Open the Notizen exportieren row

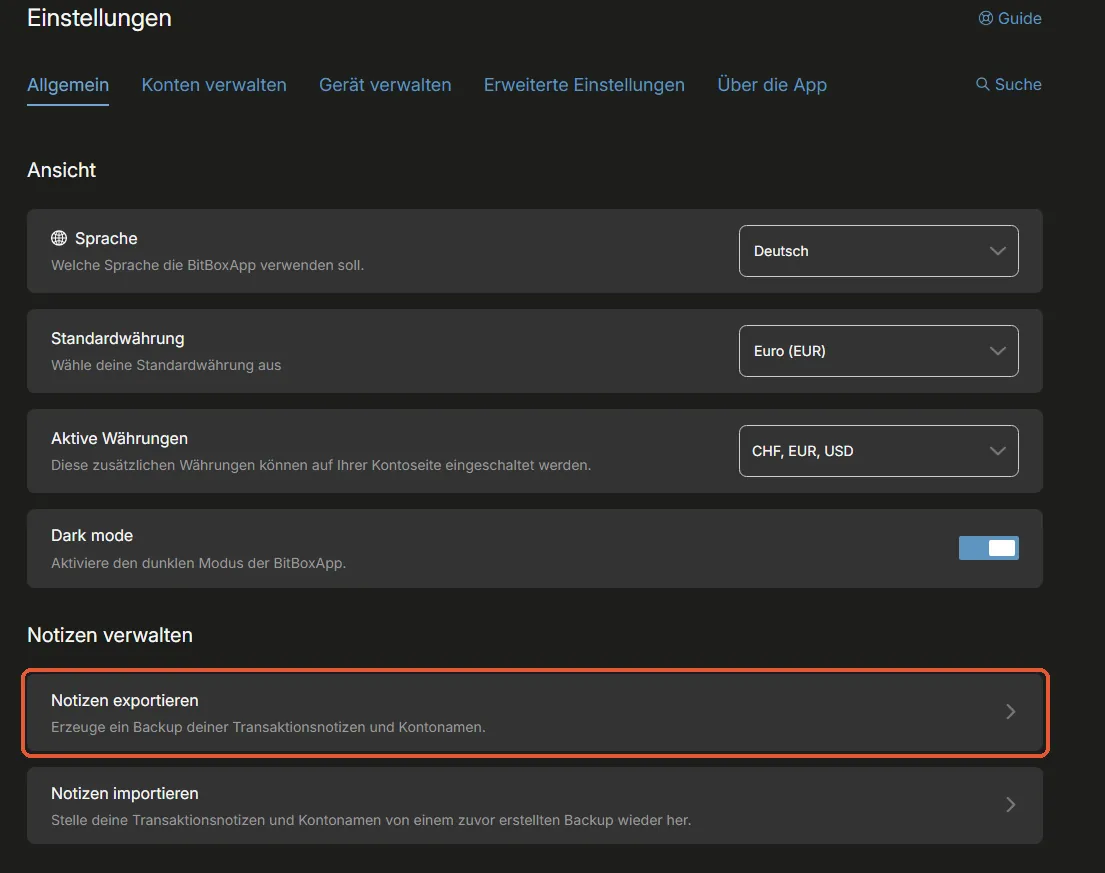click(535, 712)
